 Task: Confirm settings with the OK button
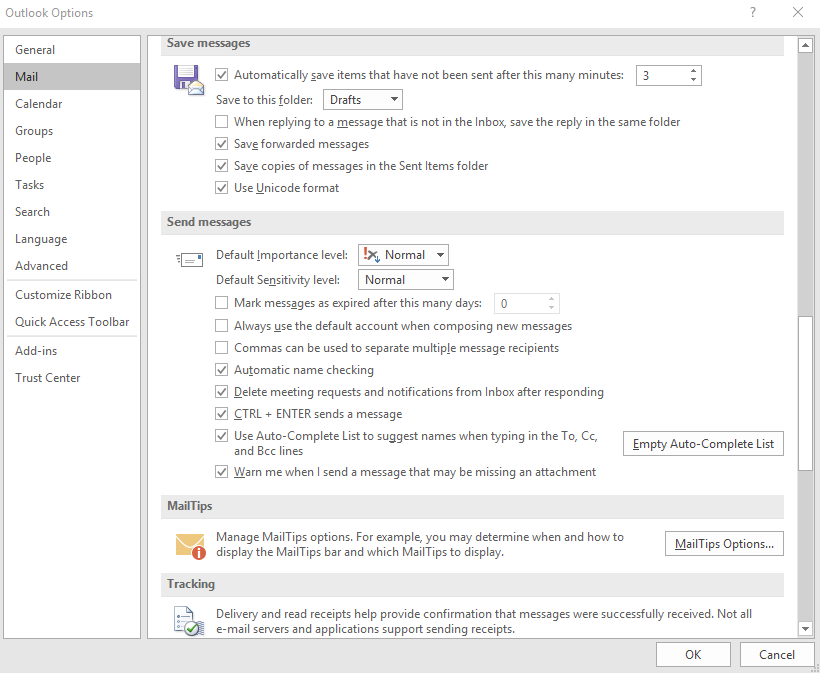point(693,655)
